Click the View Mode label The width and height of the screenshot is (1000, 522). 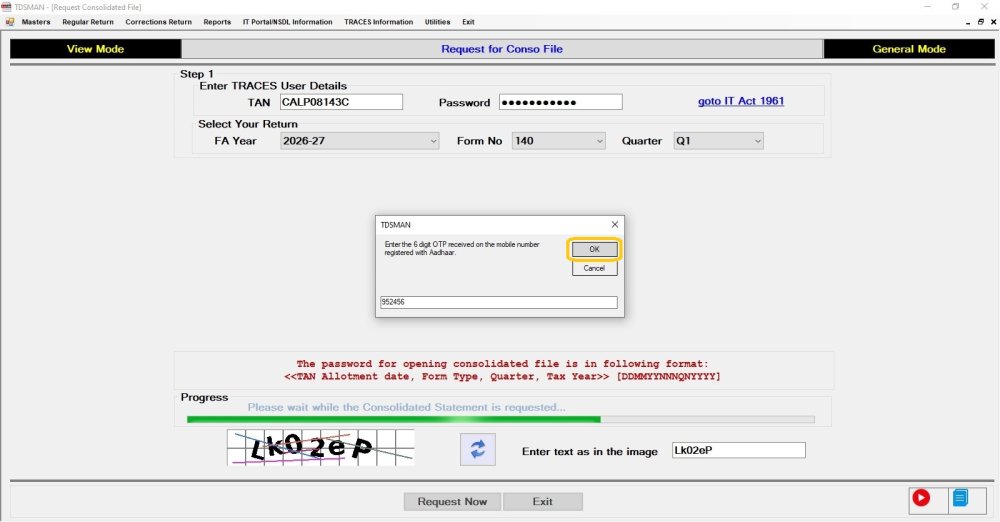point(96,48)
